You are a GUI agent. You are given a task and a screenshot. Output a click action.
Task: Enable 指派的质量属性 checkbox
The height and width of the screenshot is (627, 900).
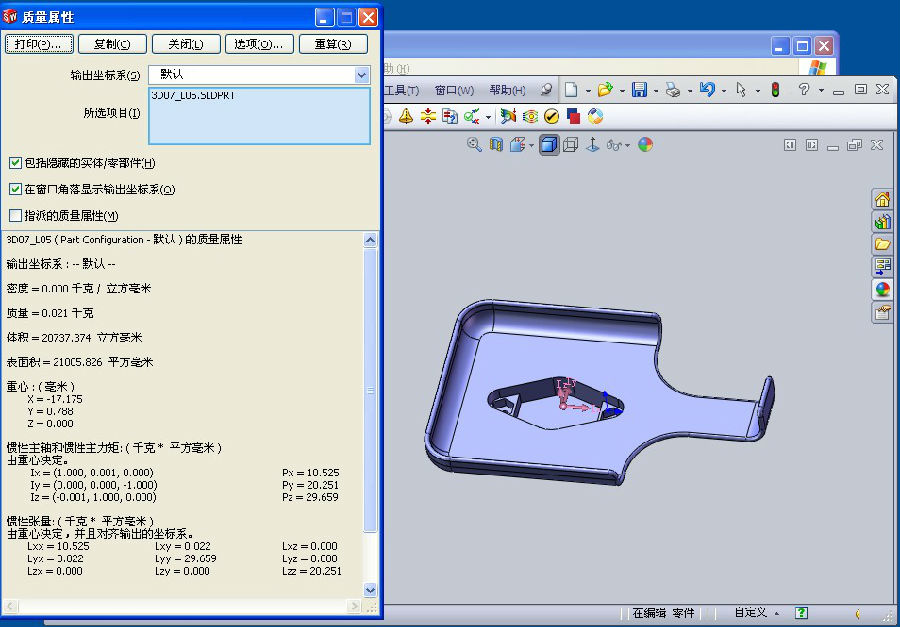click(15, 215)
